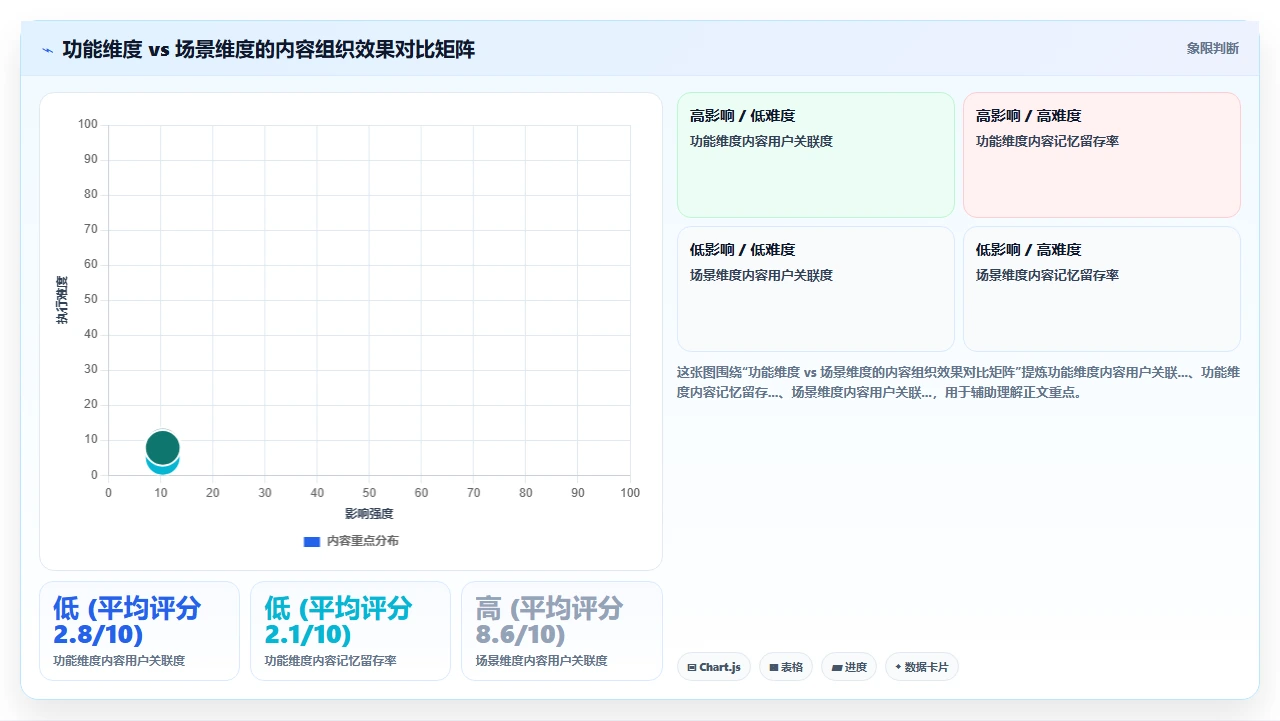This screenshot has height=721, width=1280.
Task: Select the 高 (平均评分 8.6/10) score card
Action: (562, 631)
